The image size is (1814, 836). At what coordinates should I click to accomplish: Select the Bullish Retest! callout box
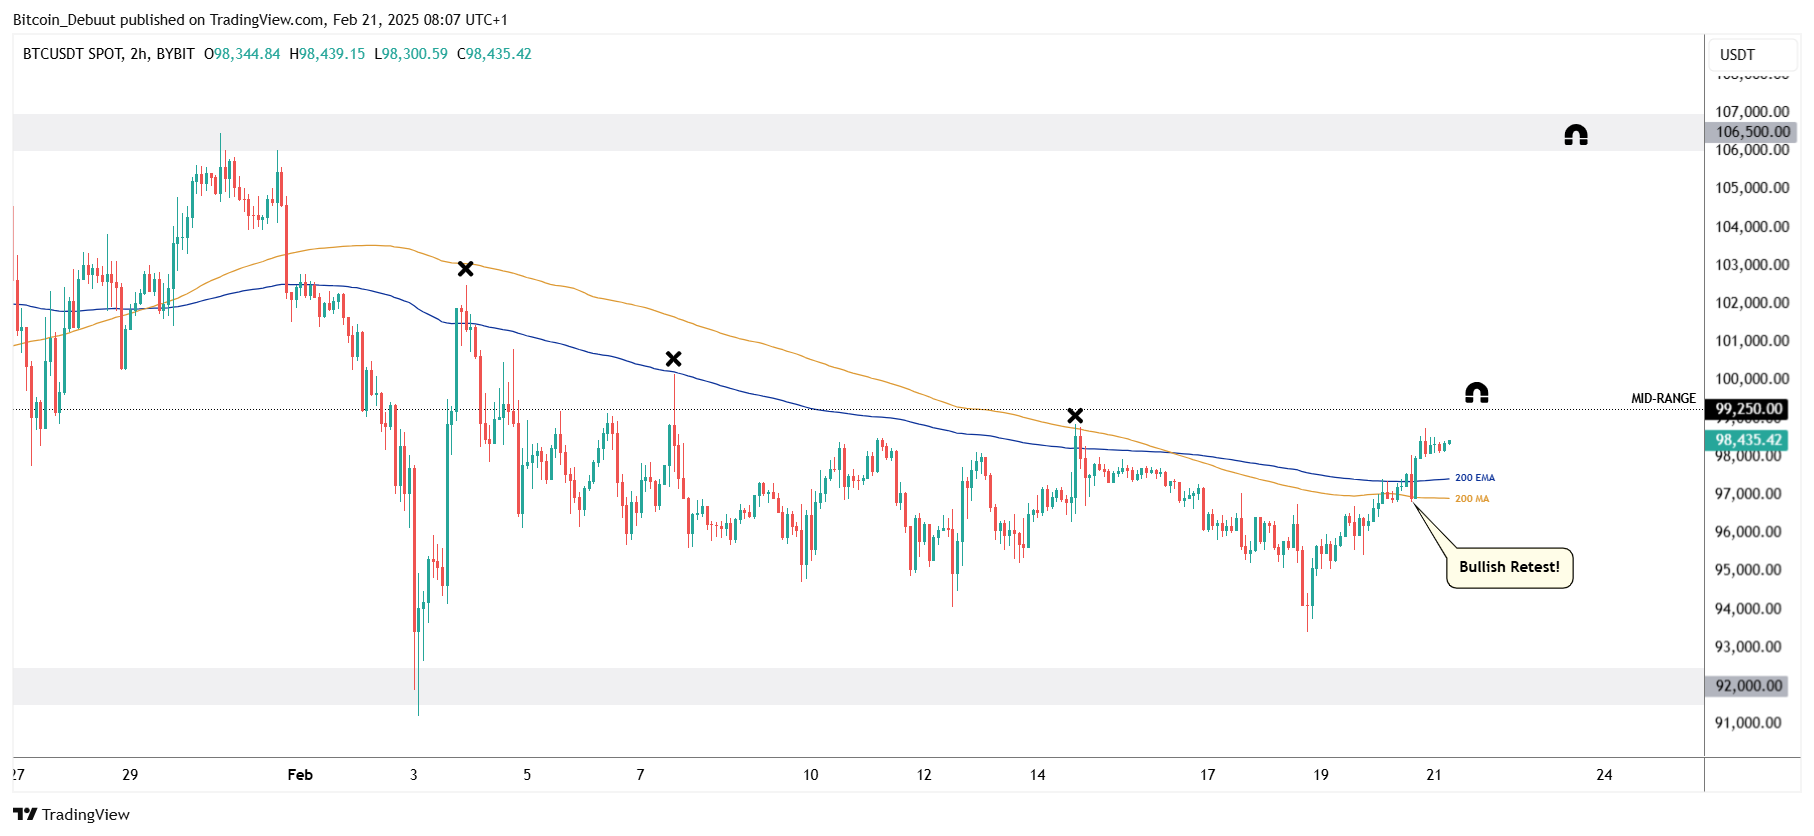click(x=1508, y=567)
